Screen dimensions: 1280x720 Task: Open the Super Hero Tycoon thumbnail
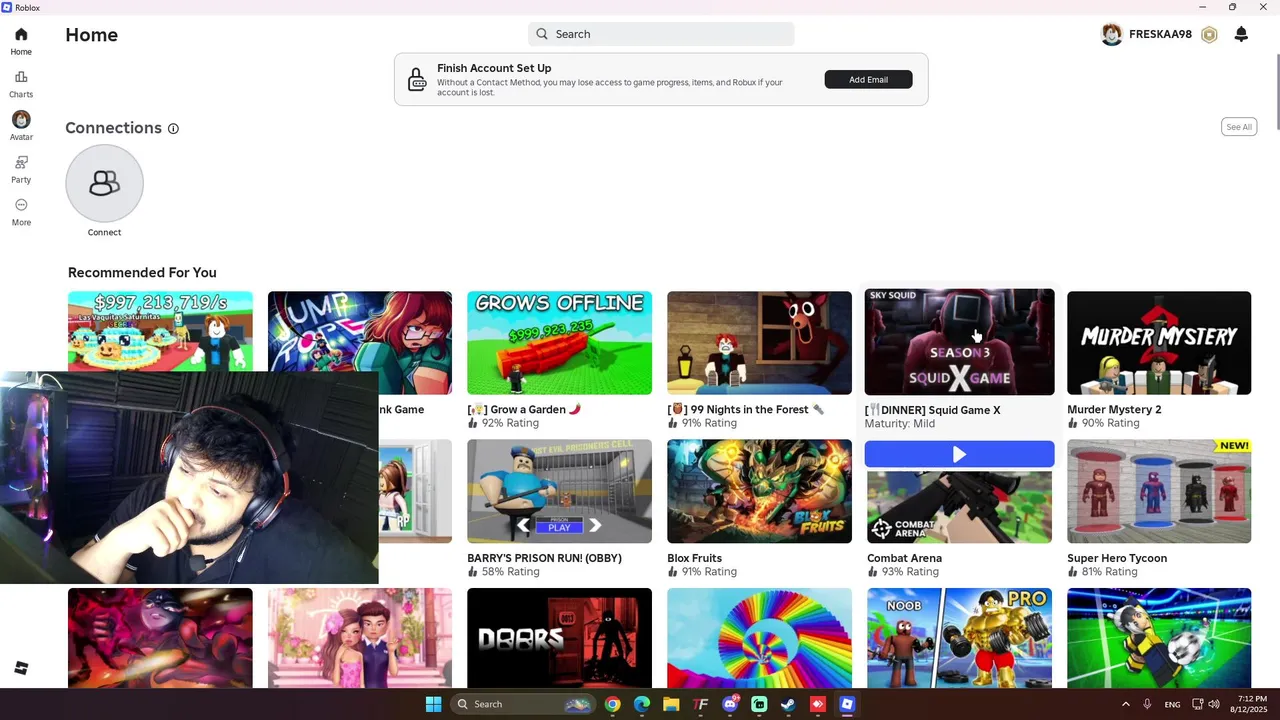pos(1159,491)
